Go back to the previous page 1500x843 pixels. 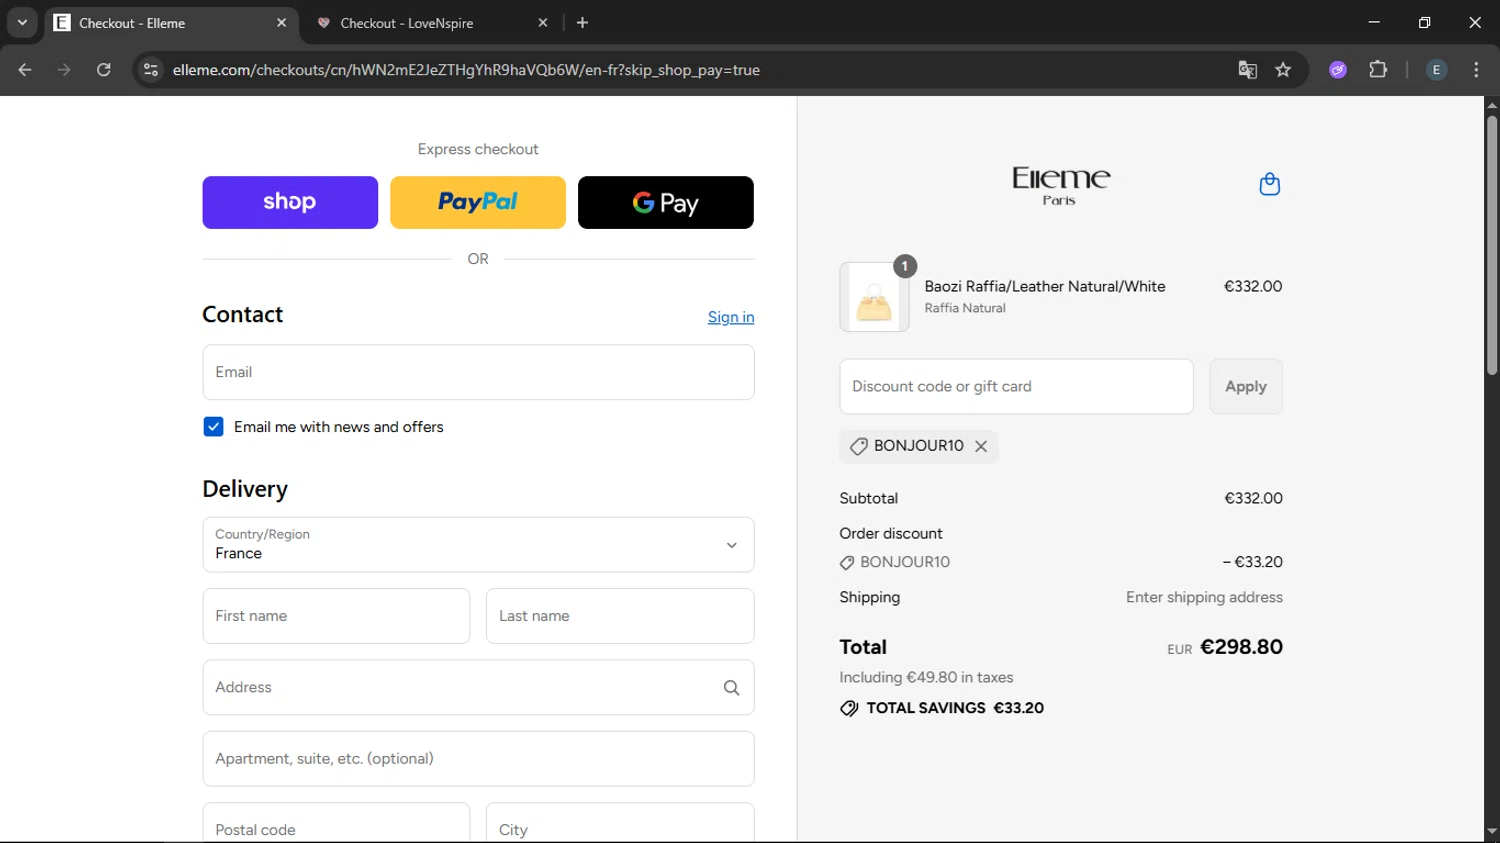[25, 70]
